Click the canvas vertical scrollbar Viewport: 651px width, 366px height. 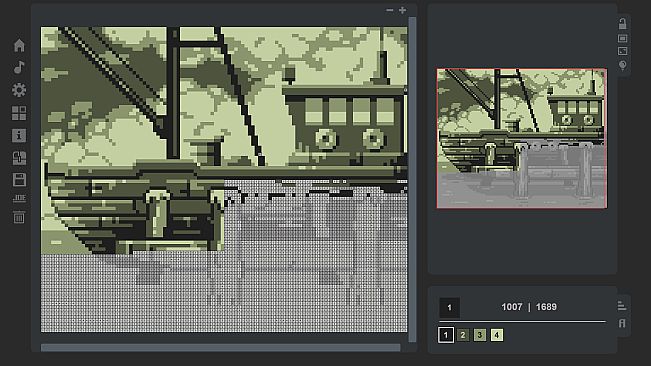[x=412, y=179]
